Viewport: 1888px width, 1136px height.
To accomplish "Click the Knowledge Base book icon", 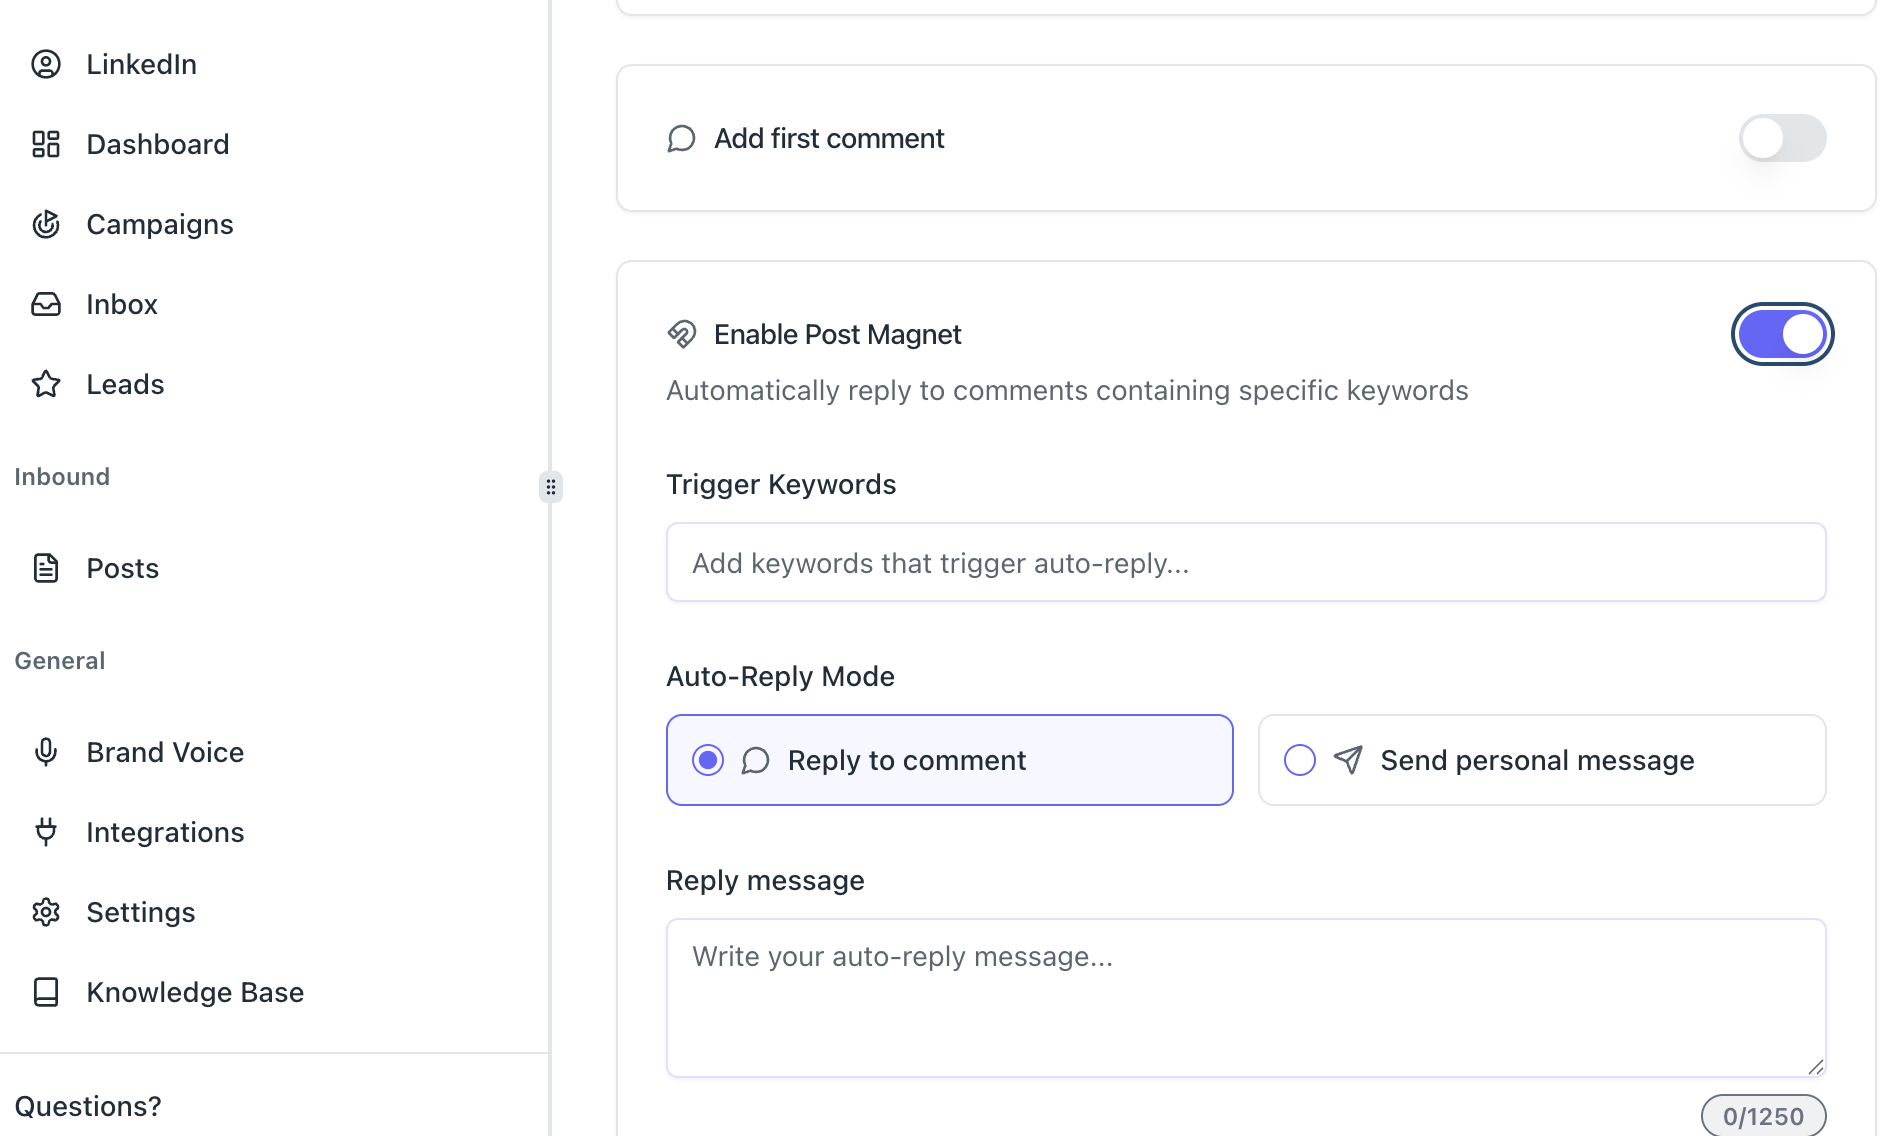I will pyautogui.click(x=46, y=992).
